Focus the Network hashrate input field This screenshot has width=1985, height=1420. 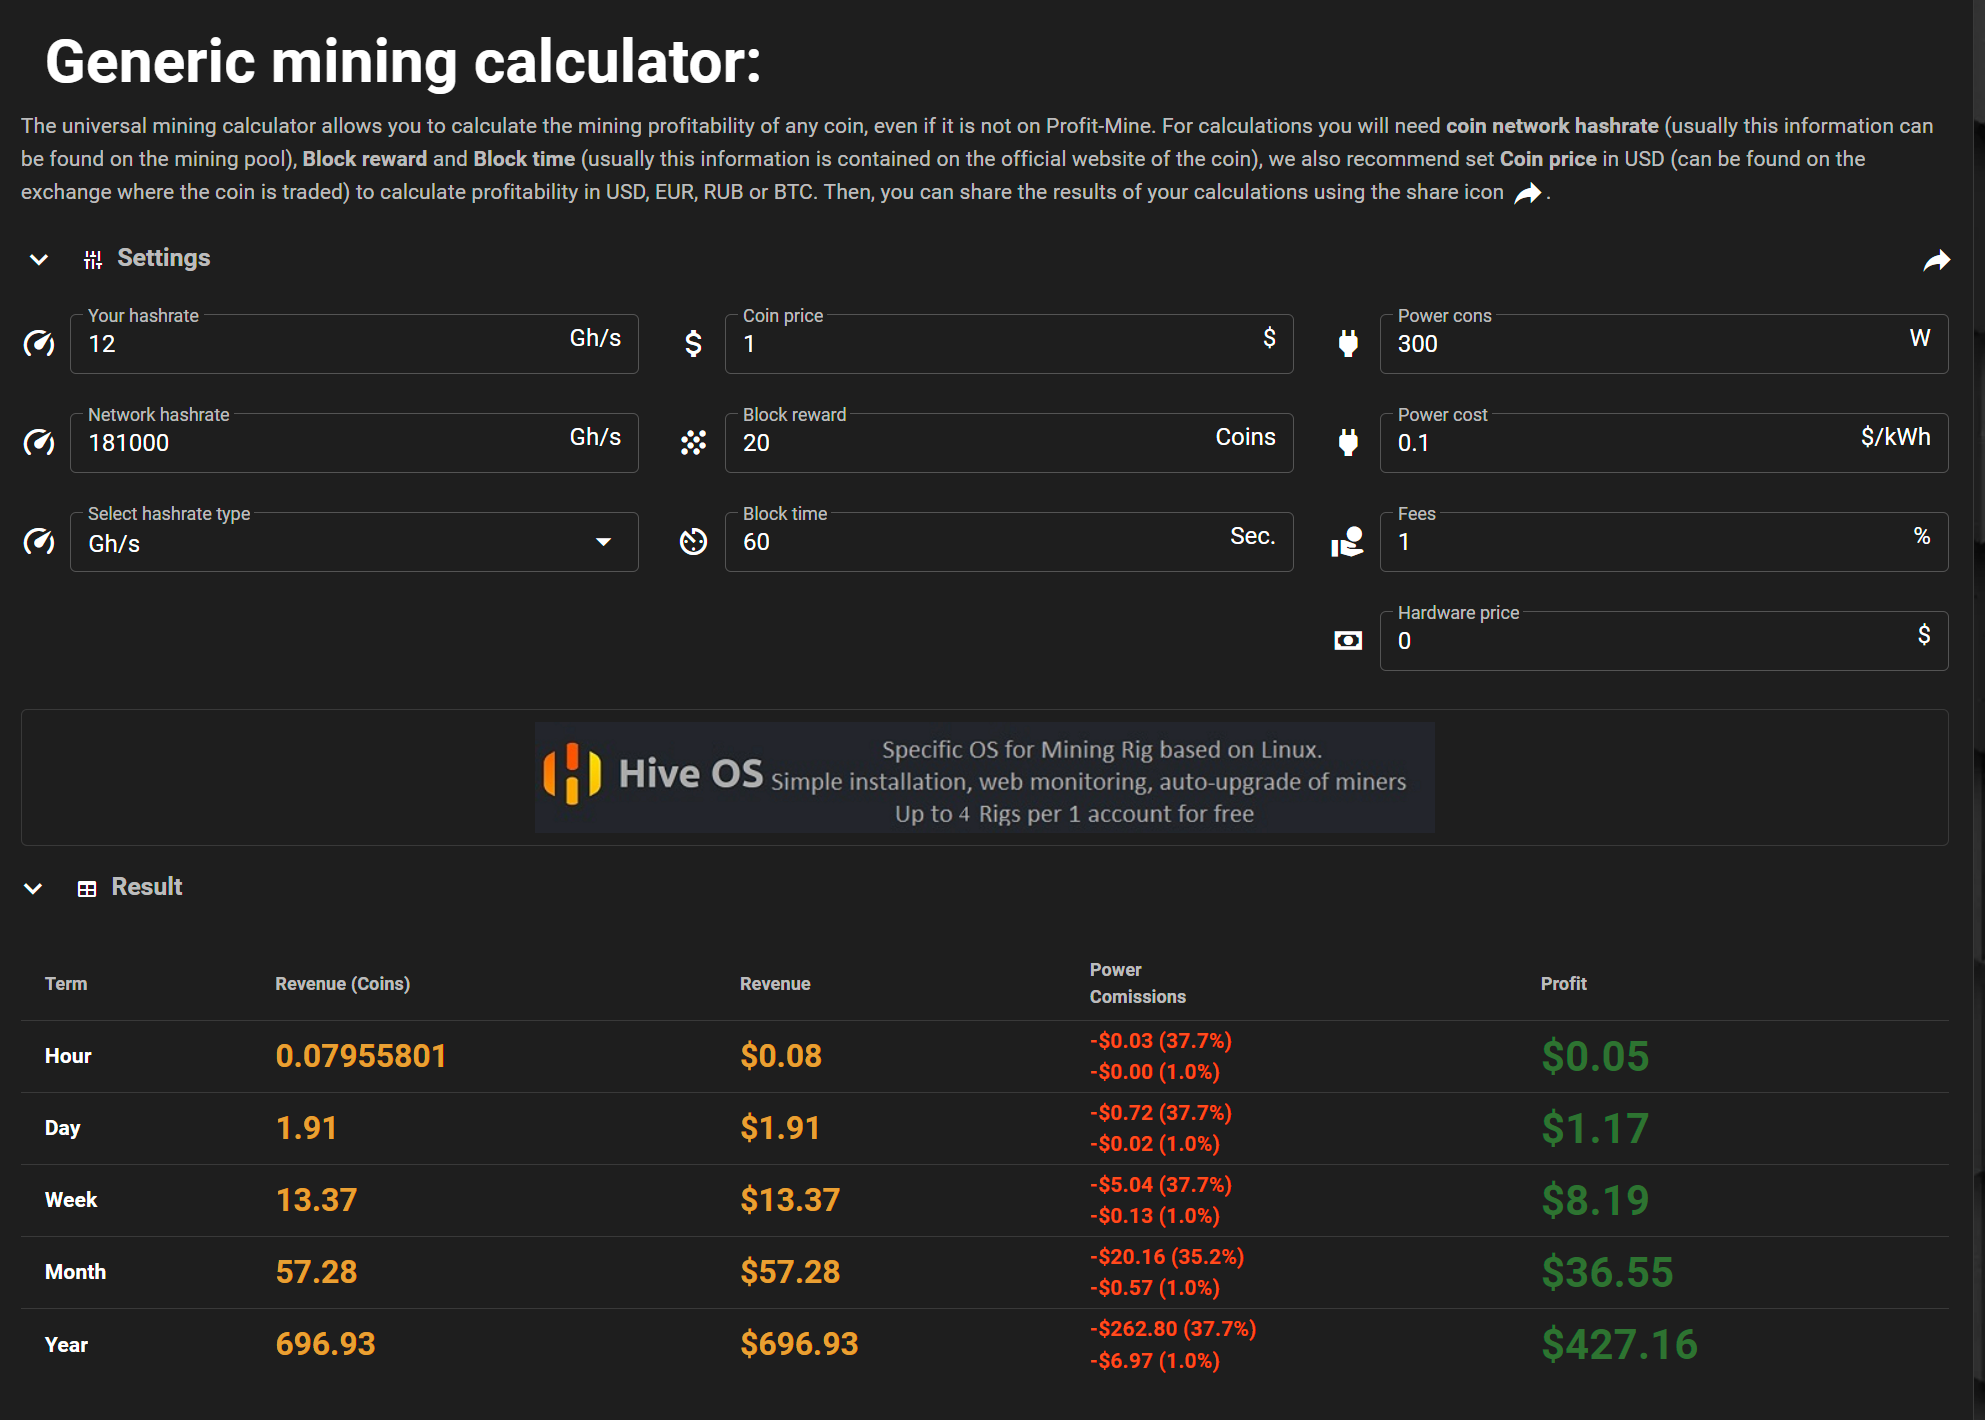[354, 442]
